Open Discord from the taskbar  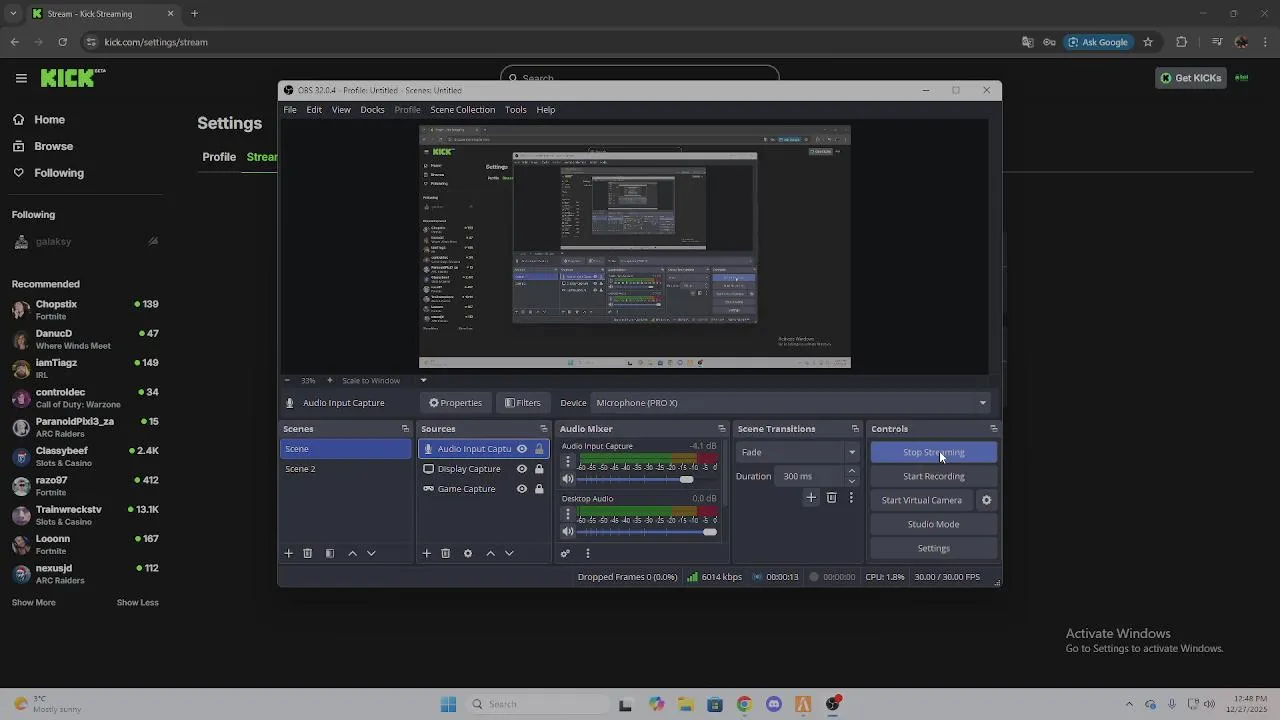tap(773, 704)
